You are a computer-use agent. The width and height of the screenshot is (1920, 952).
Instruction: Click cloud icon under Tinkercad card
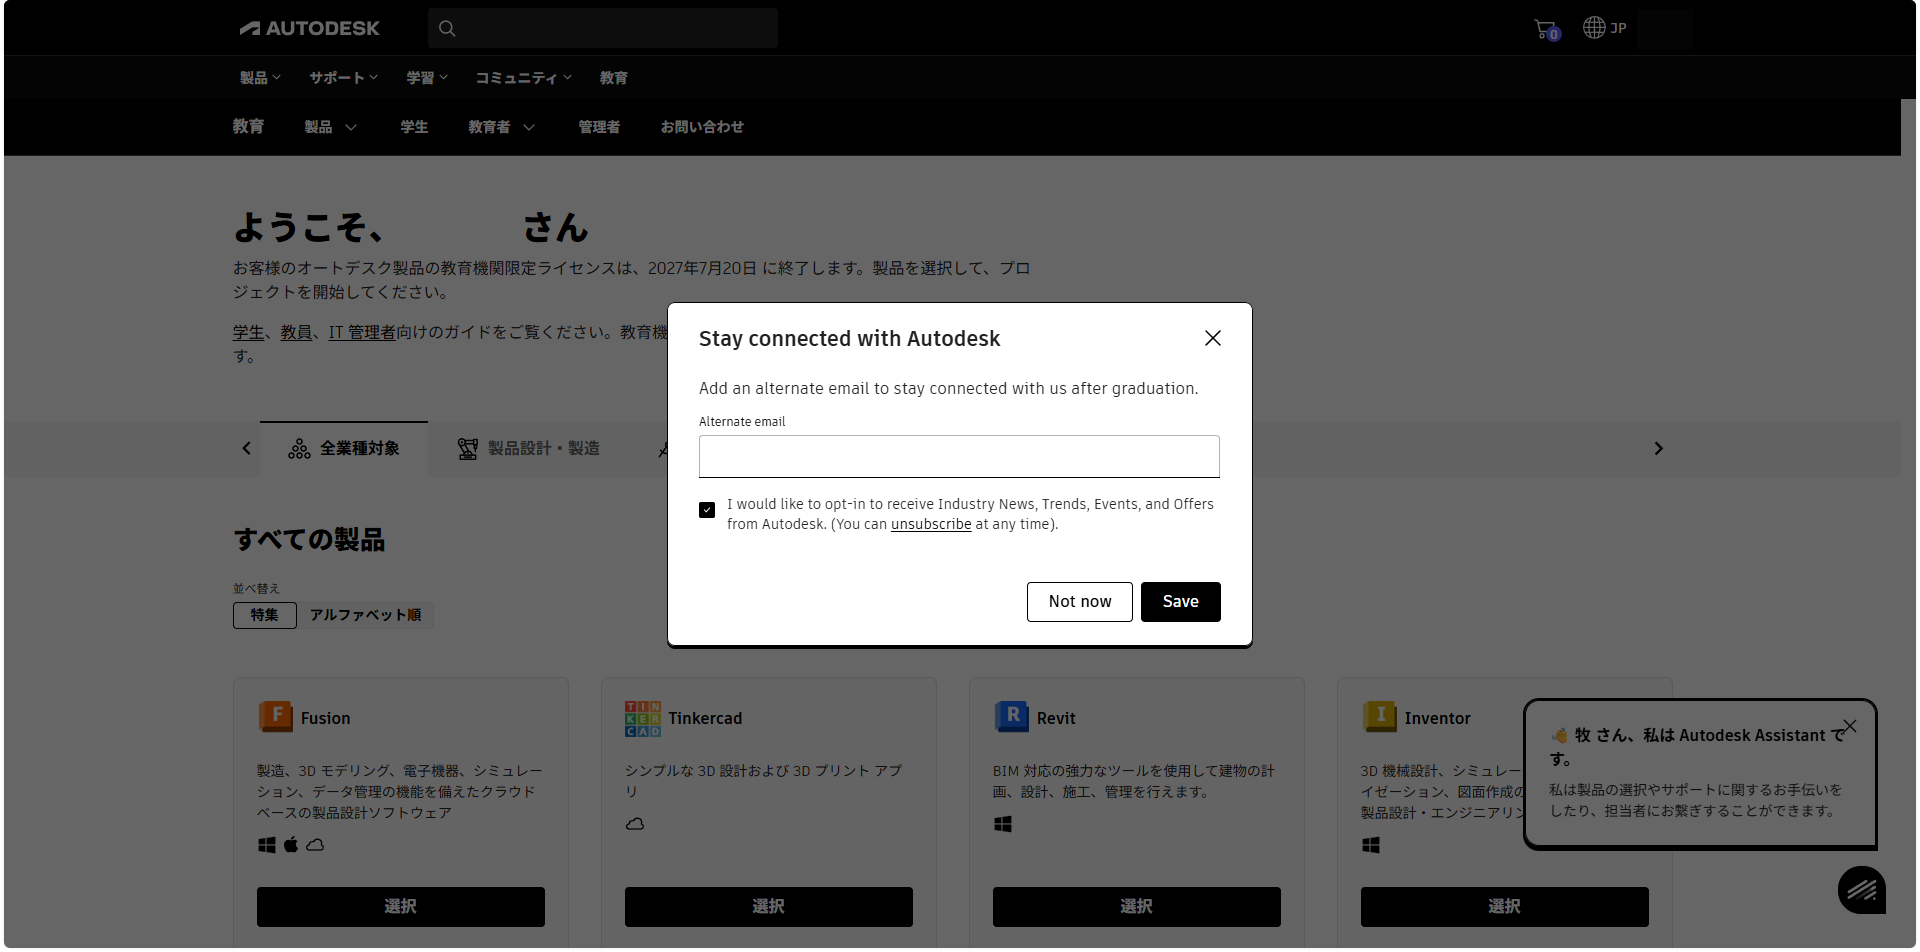coord(635,824)
